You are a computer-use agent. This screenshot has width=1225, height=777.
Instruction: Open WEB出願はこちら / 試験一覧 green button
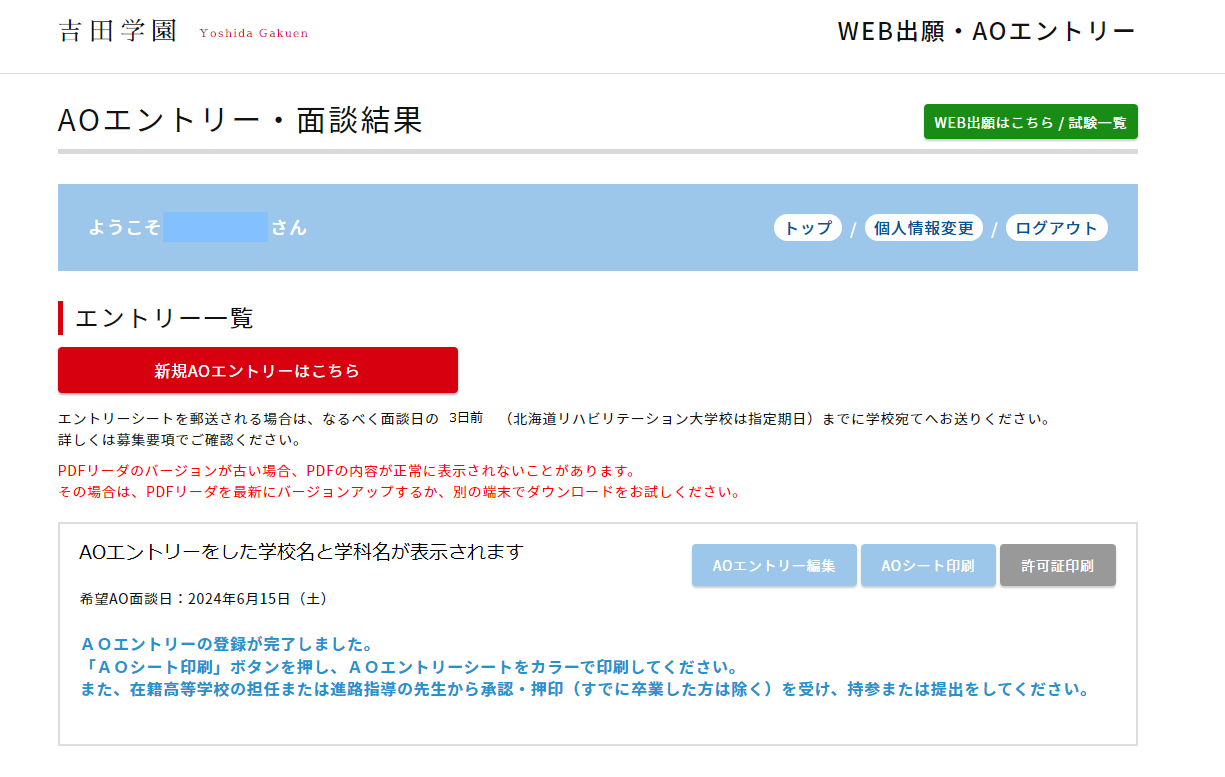(1030, 122)
